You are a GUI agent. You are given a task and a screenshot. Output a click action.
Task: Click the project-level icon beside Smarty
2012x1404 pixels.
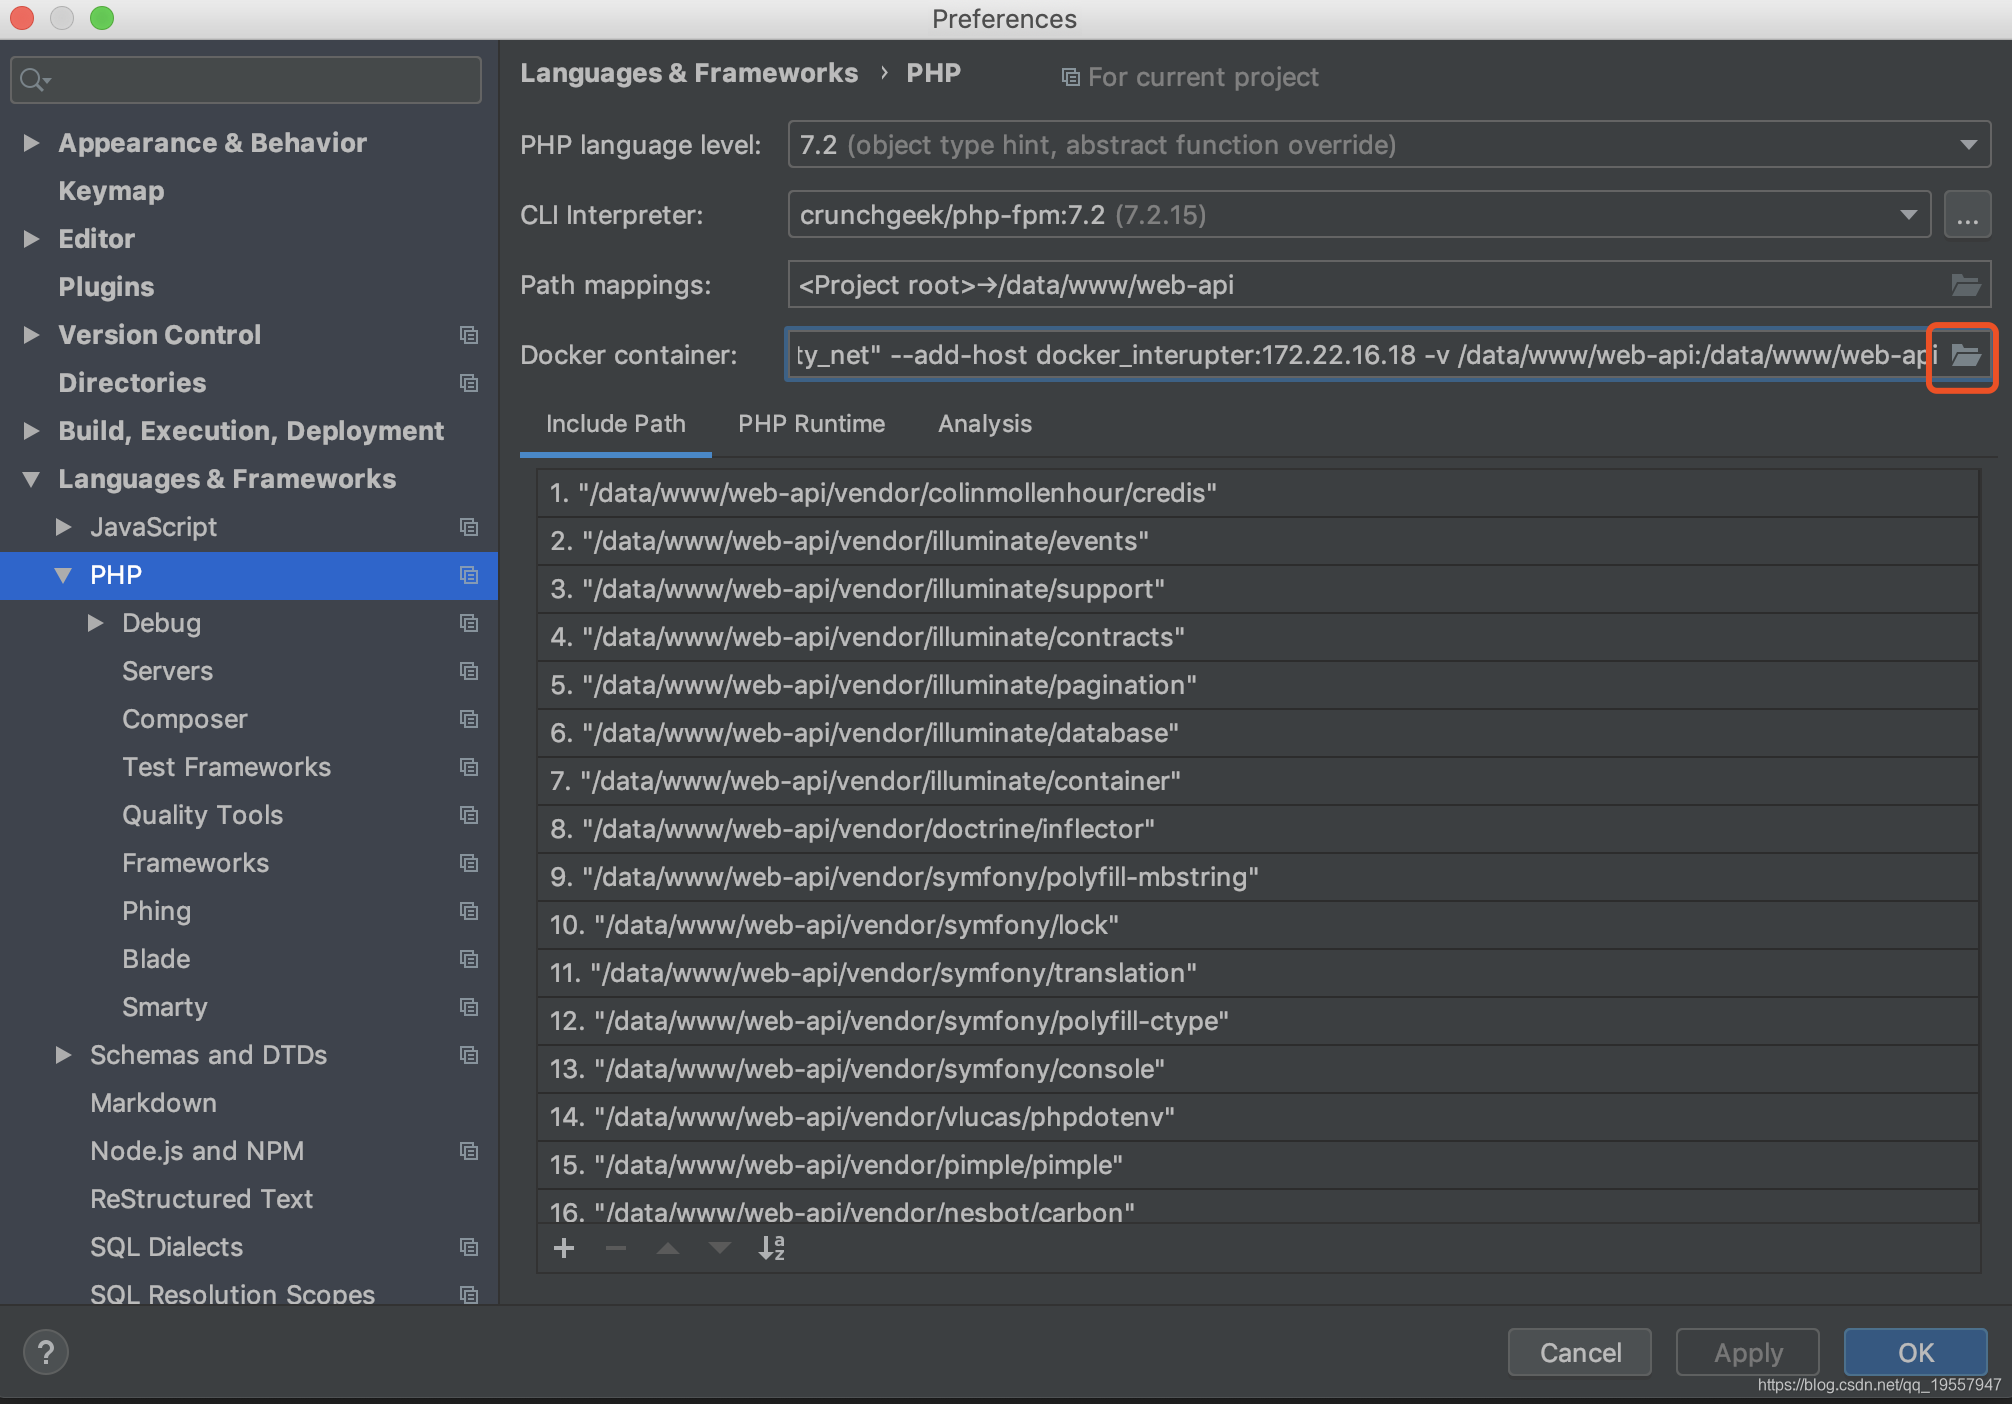coord(469,1007)
